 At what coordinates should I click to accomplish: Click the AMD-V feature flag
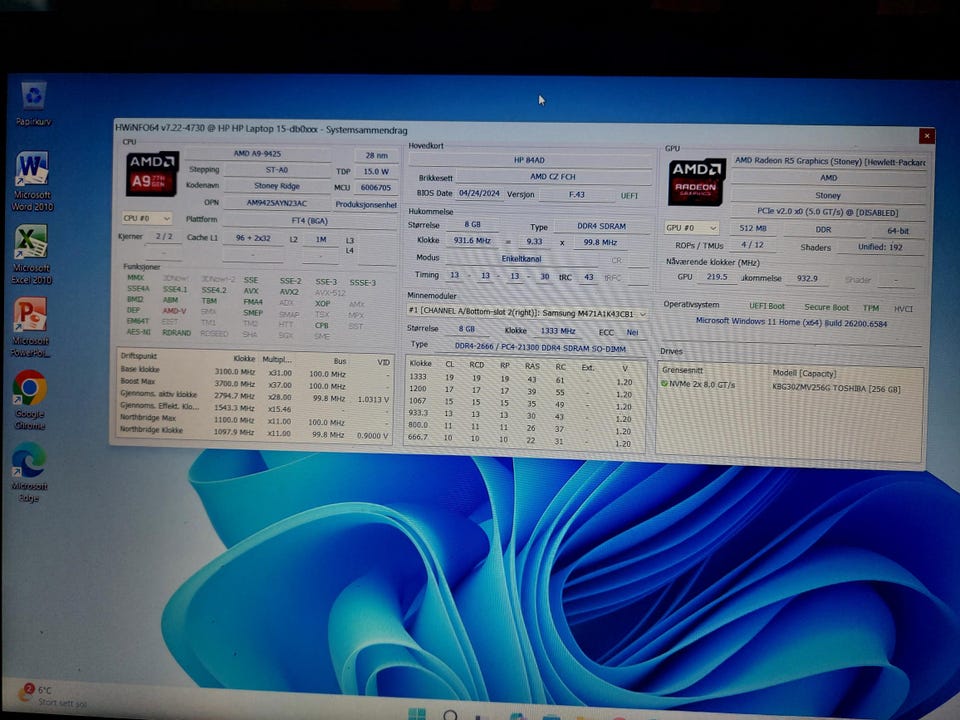point(174,310)
